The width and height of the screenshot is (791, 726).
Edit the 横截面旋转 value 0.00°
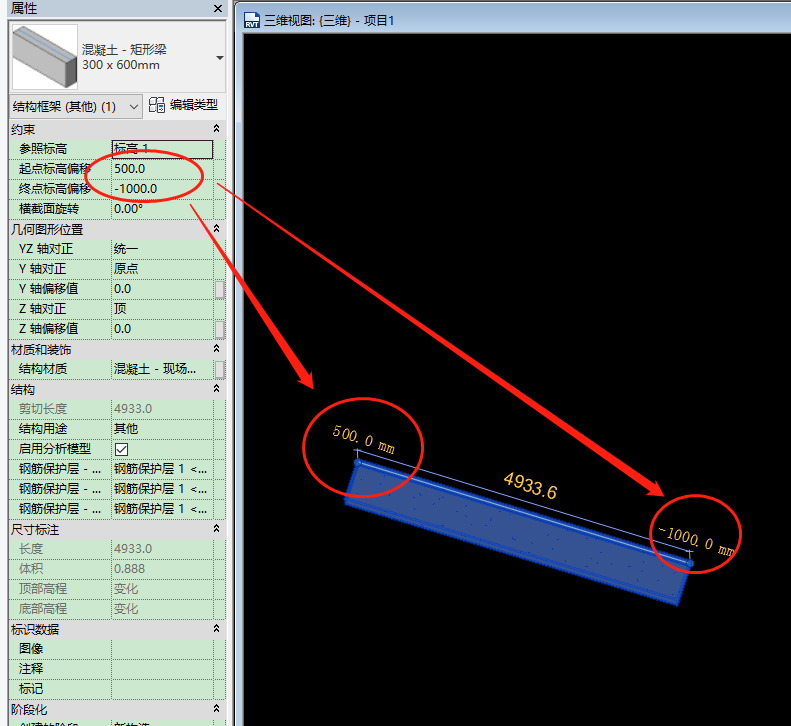pyautogui.click(x=162, y=209)
